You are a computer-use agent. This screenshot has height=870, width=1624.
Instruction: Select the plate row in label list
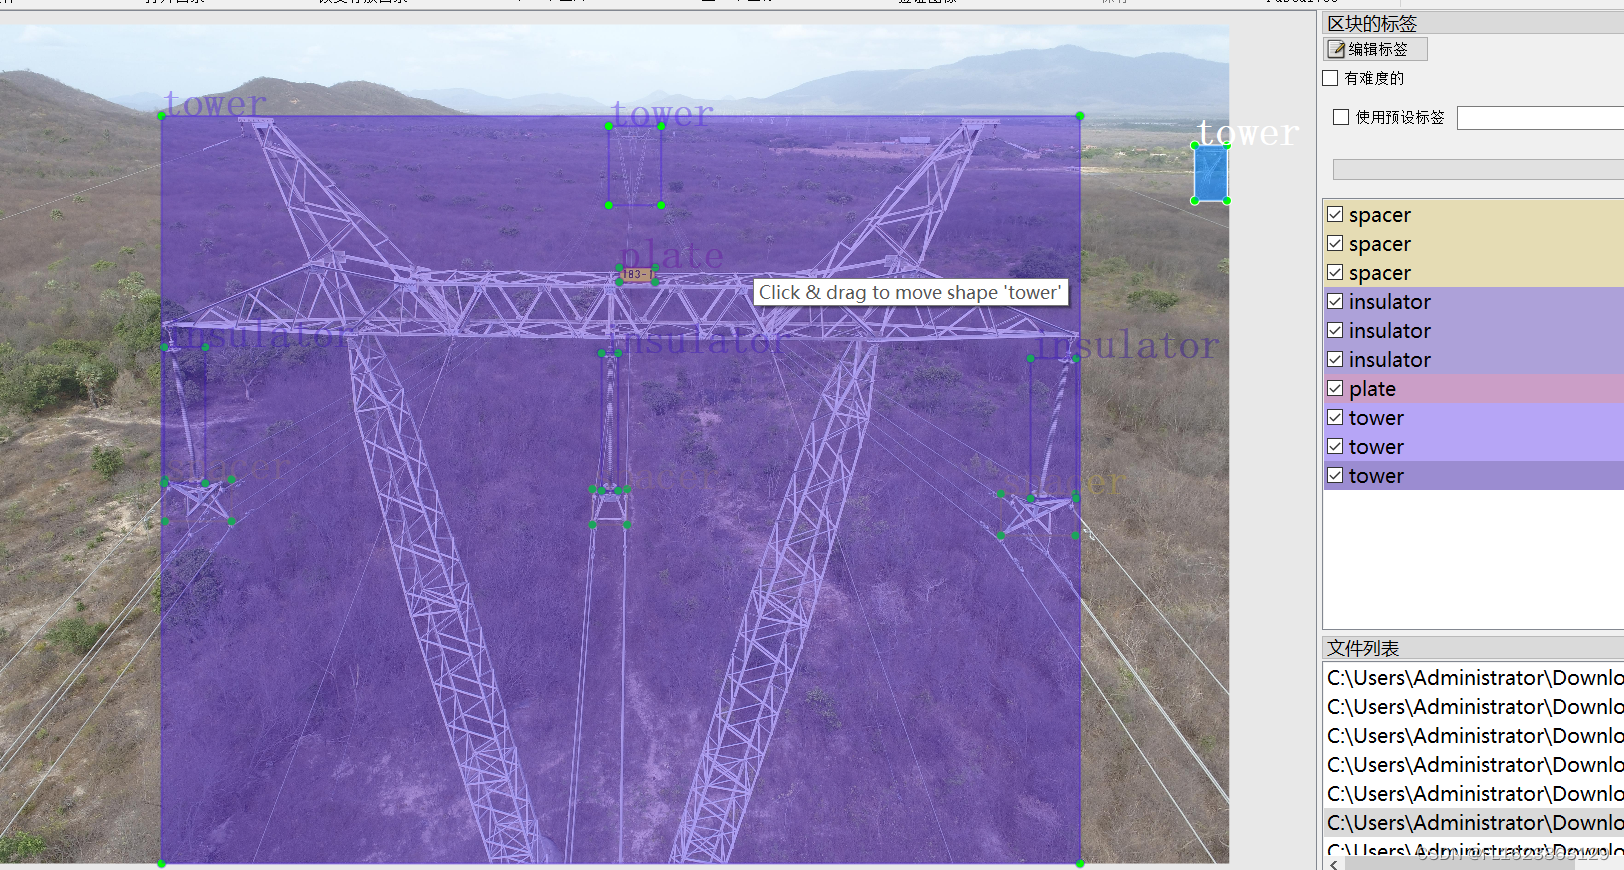(1474, 389)
